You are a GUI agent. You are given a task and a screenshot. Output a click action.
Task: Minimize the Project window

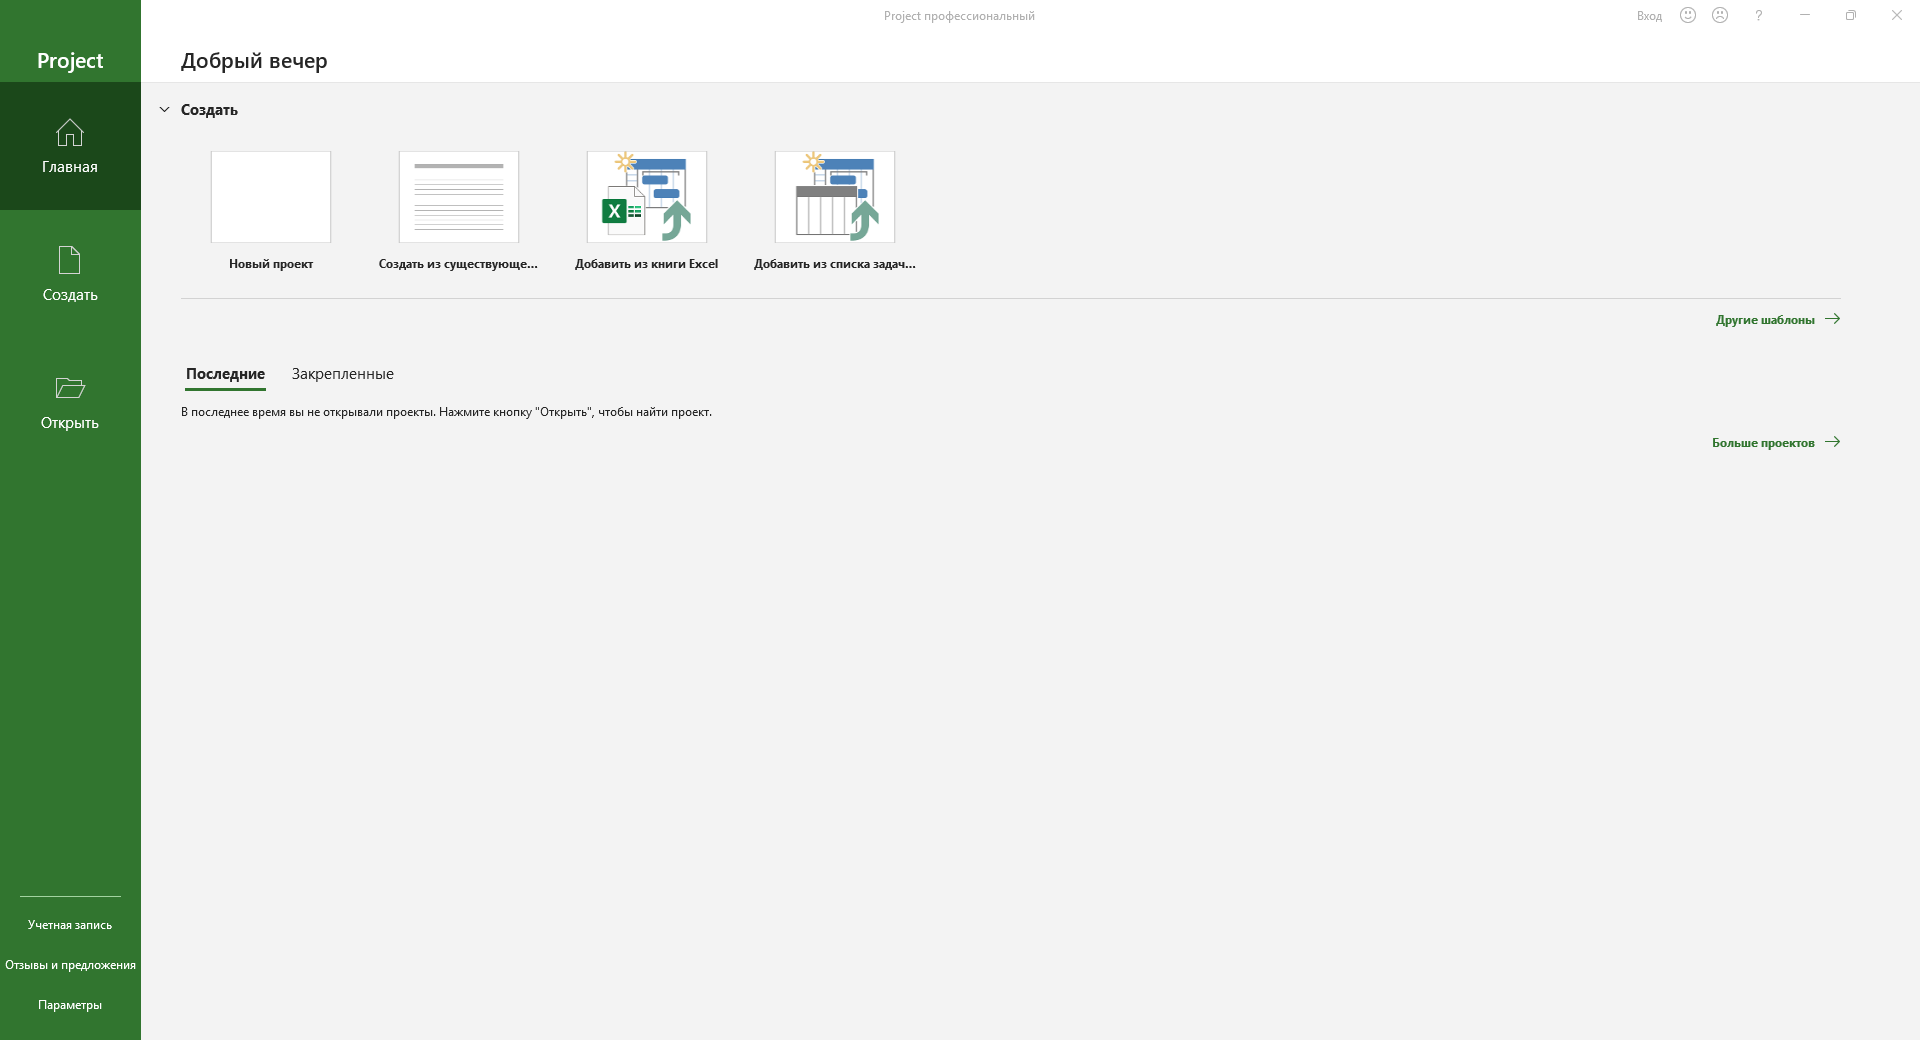[1805, 15]
